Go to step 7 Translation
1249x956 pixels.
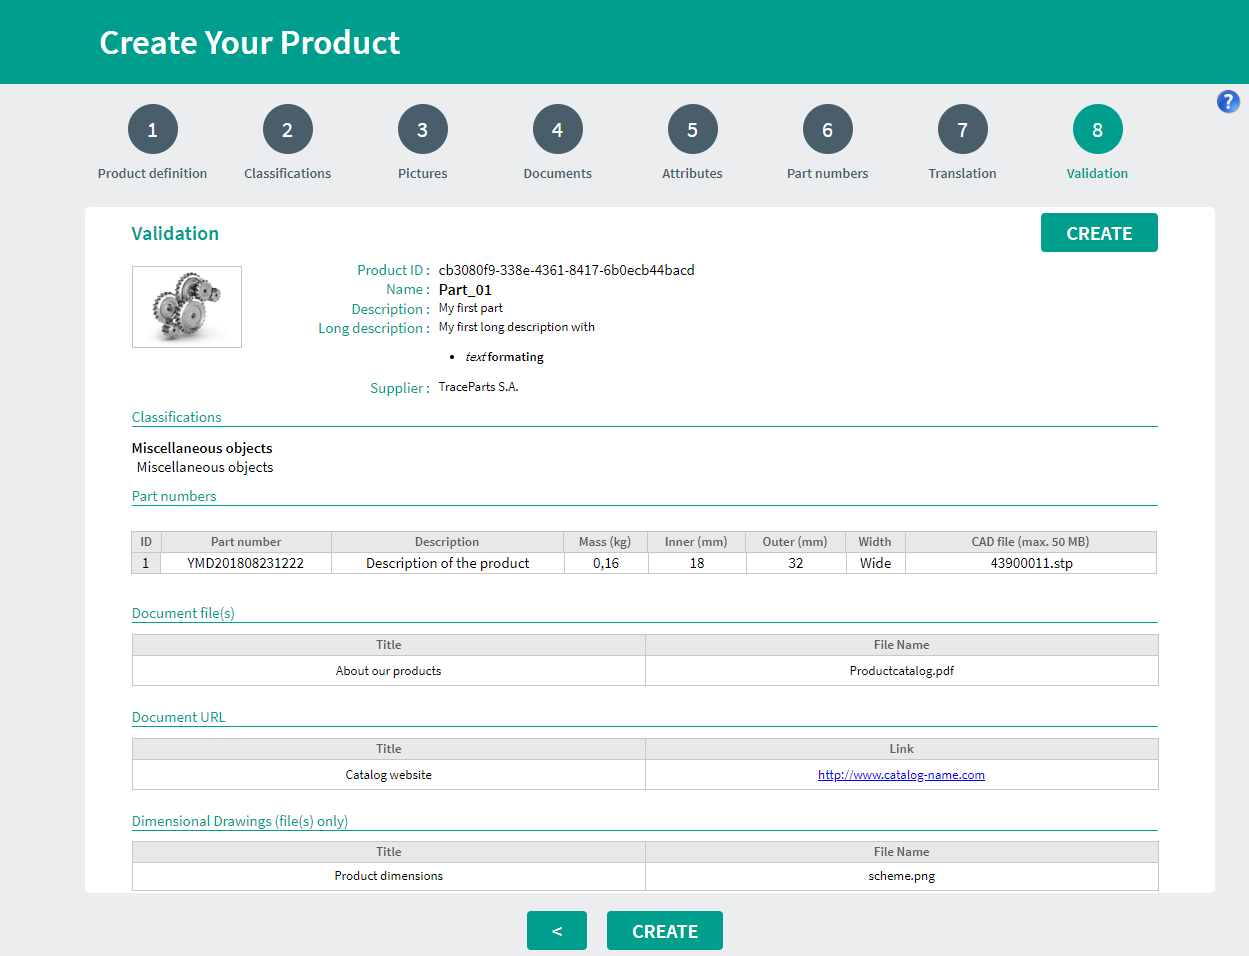point(962,130)
